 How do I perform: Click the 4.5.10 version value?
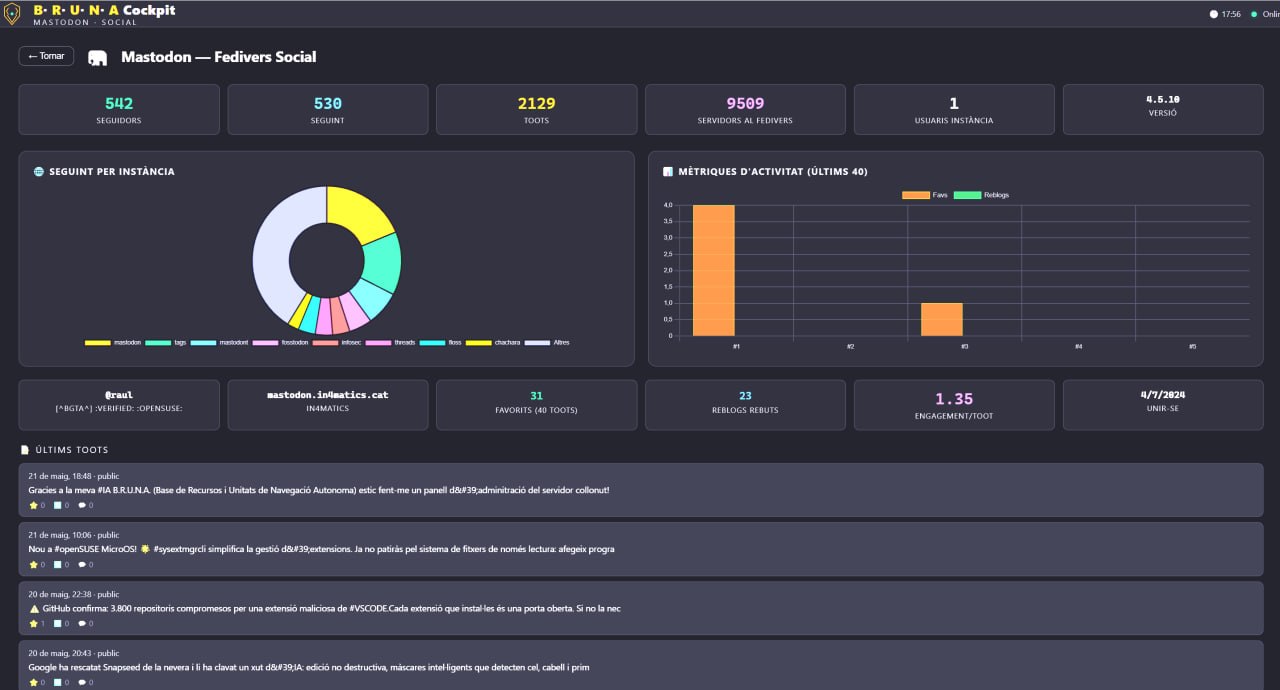1163,100
